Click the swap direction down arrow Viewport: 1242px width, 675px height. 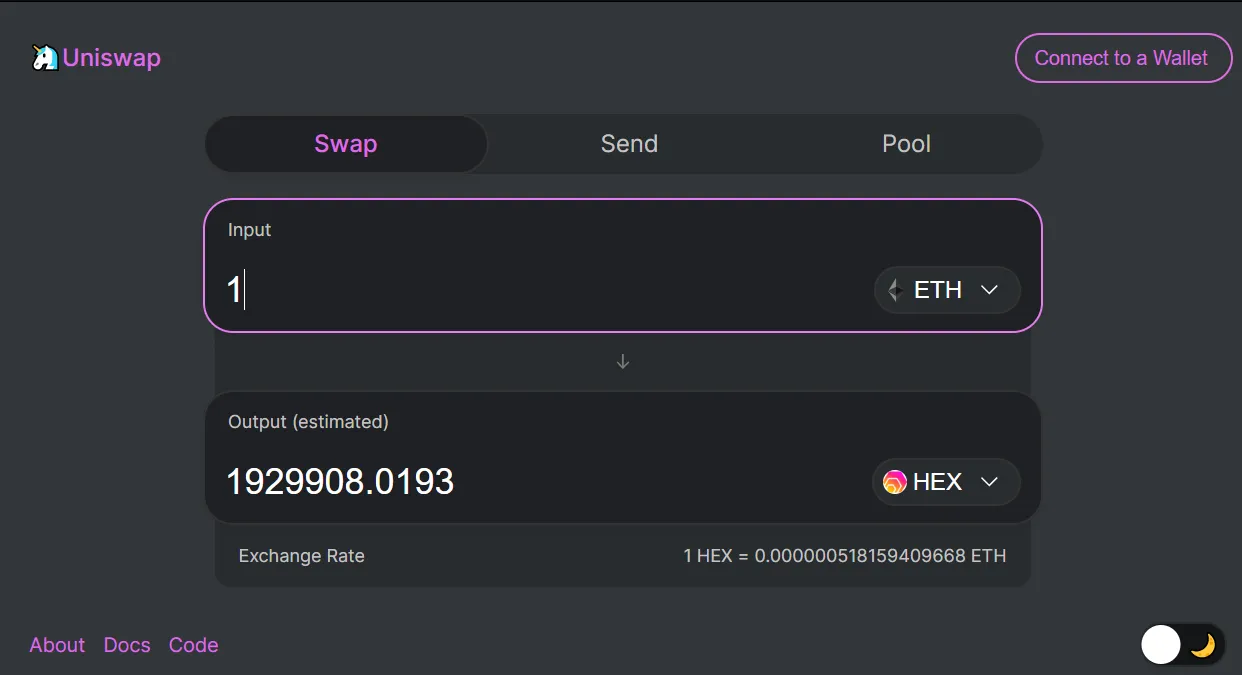[x=623, y=361]
